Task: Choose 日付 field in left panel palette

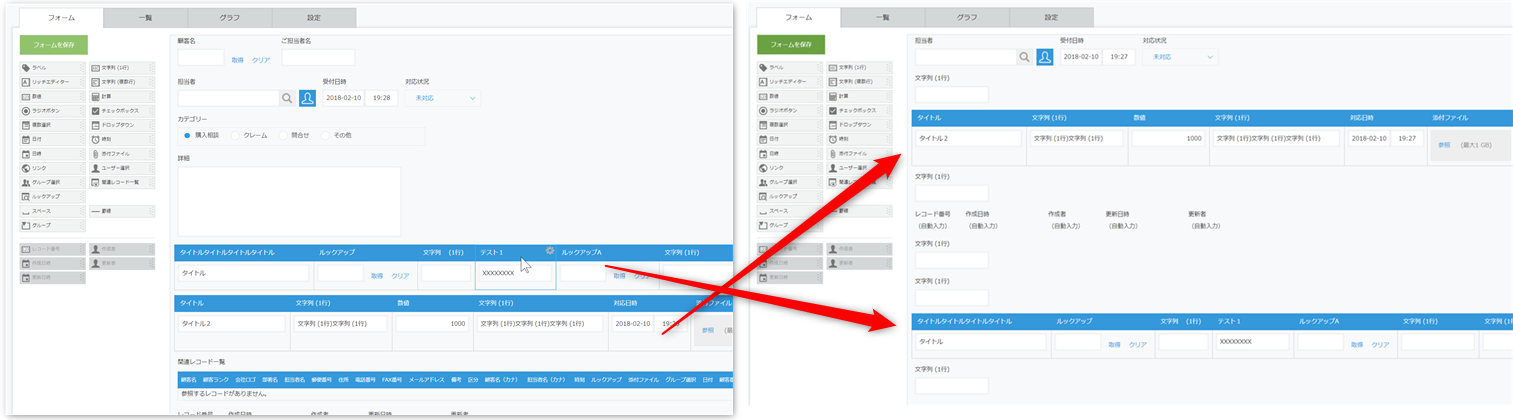Action: (52, 139)
